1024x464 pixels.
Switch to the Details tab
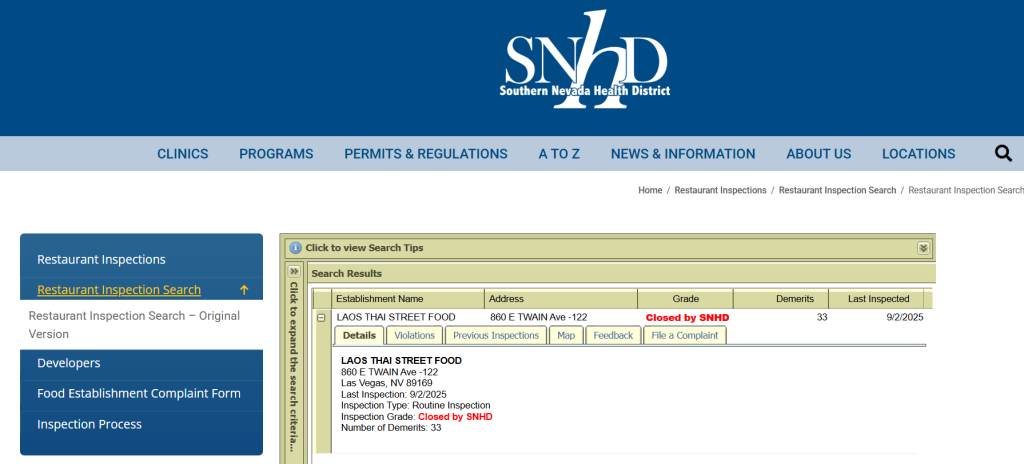359,335
